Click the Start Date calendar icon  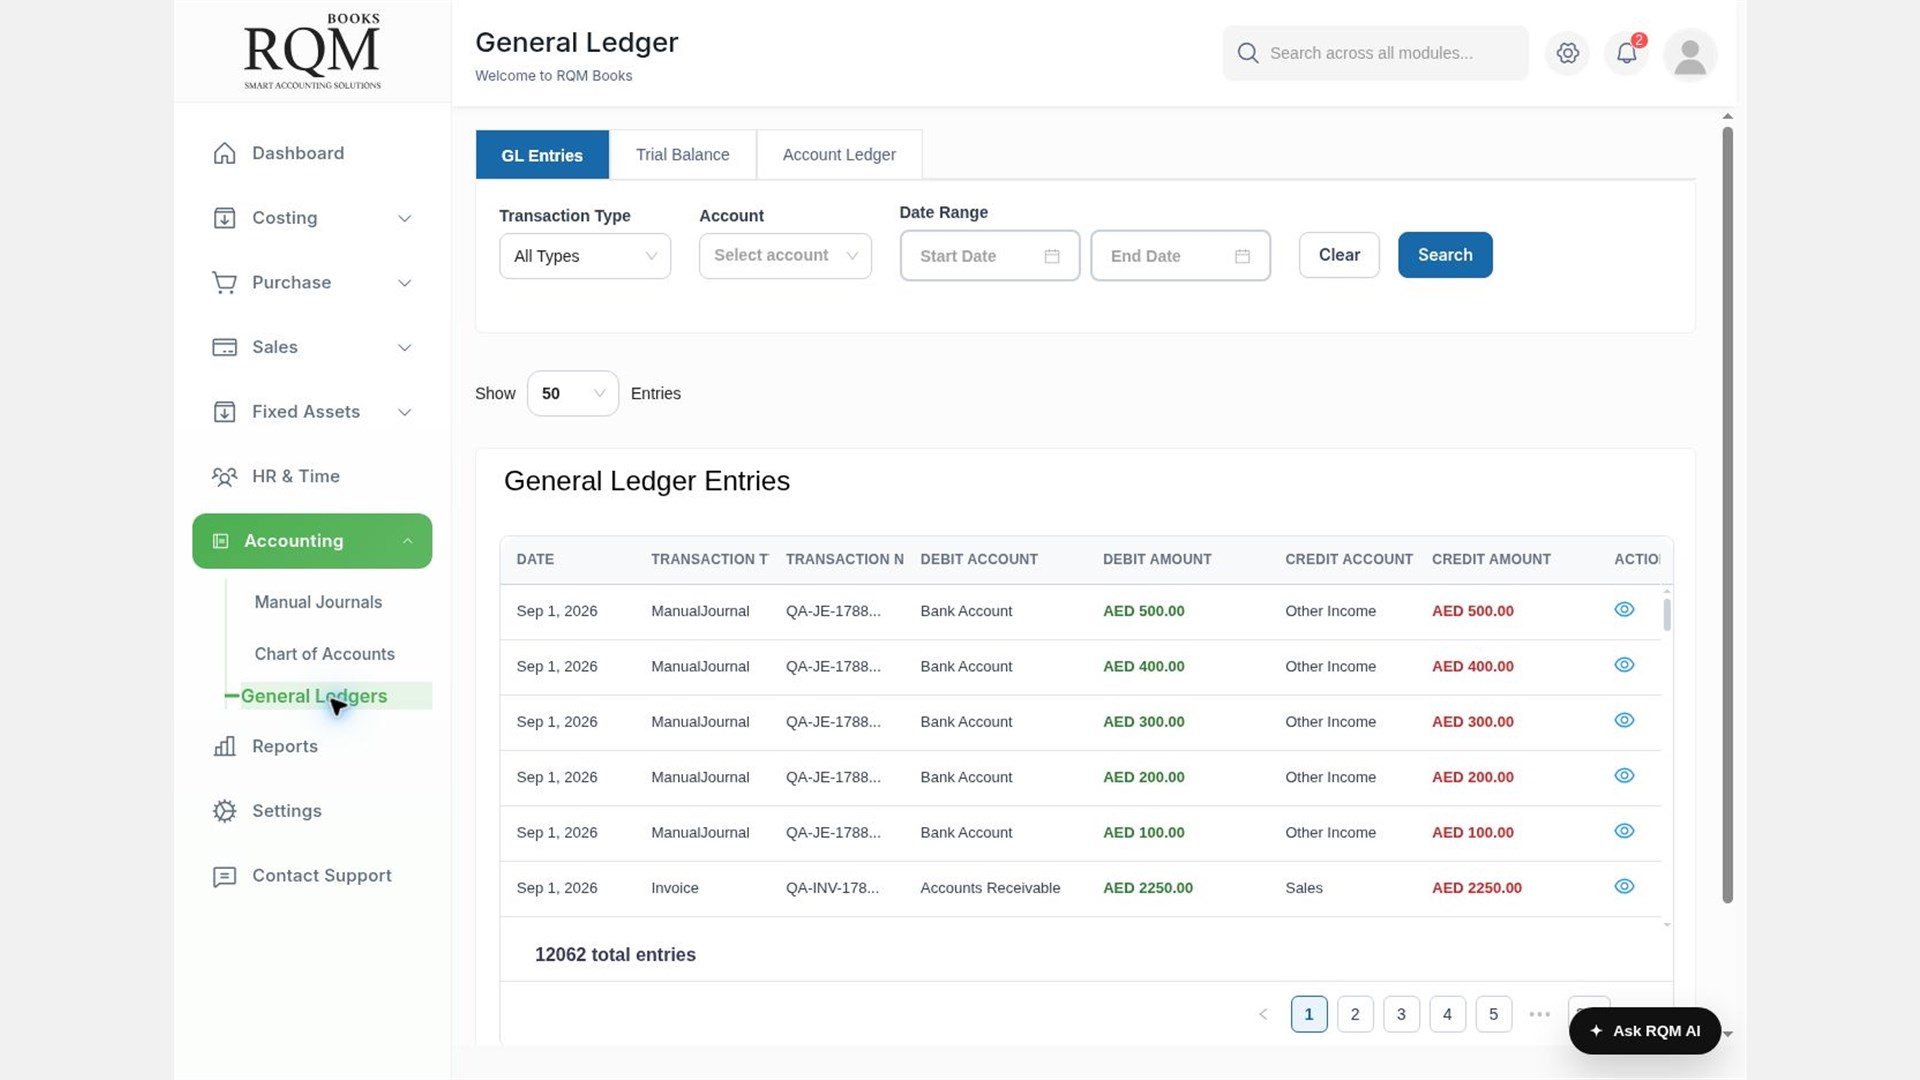coord(1052,256)
